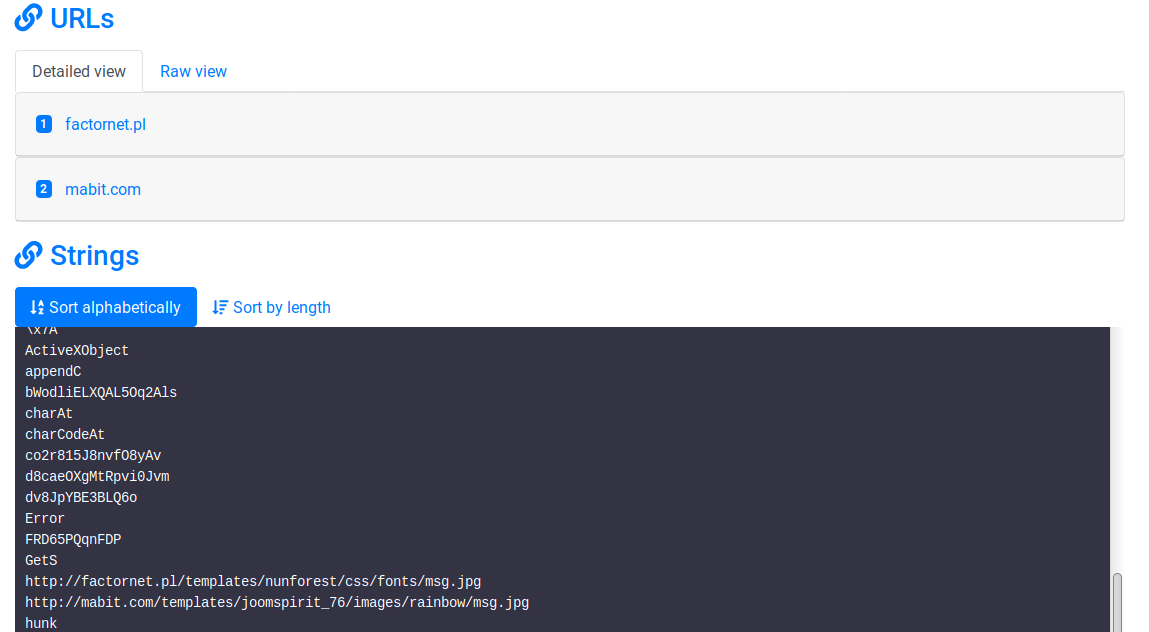
Task: Select the FRD65PQqnFDP string
Action: pyautogui.click(x=73, y=540)
